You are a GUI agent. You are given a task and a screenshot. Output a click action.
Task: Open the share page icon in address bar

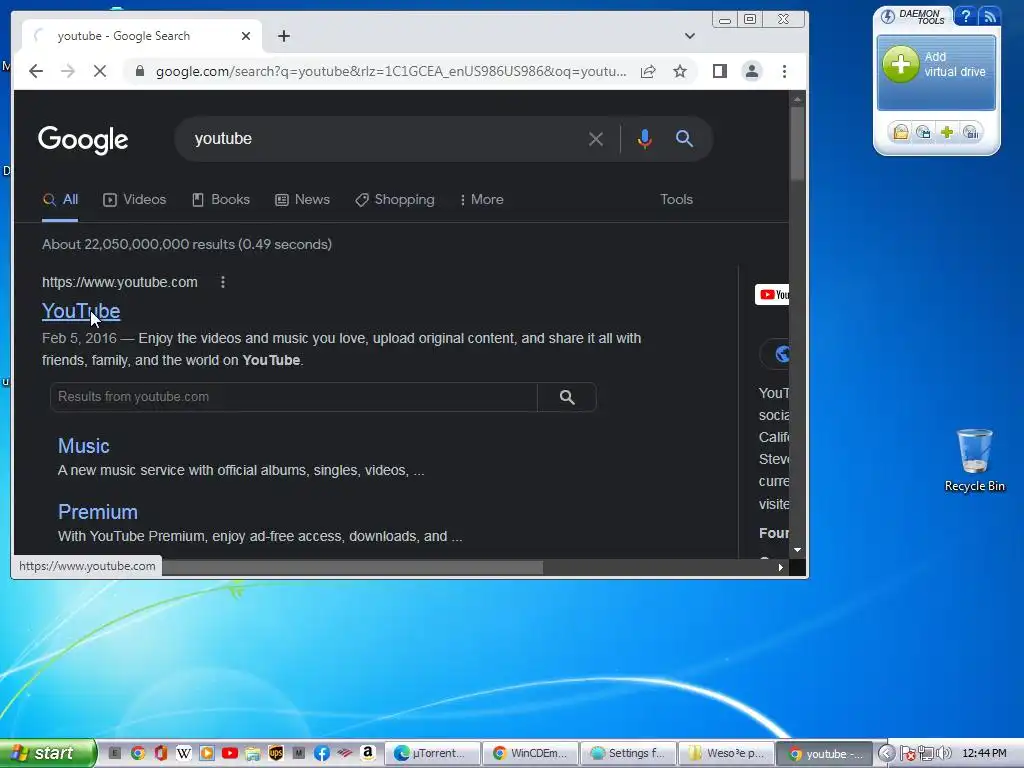(x=648, y=71)
